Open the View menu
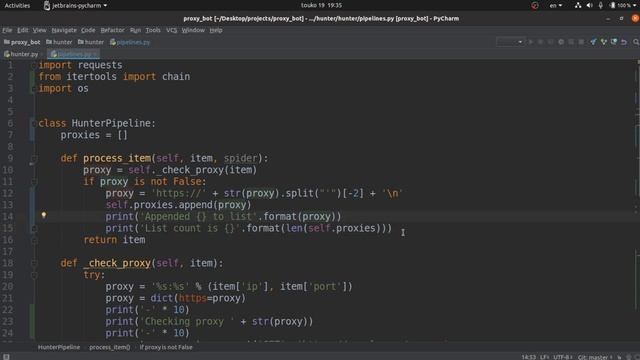 pos(40,30)
